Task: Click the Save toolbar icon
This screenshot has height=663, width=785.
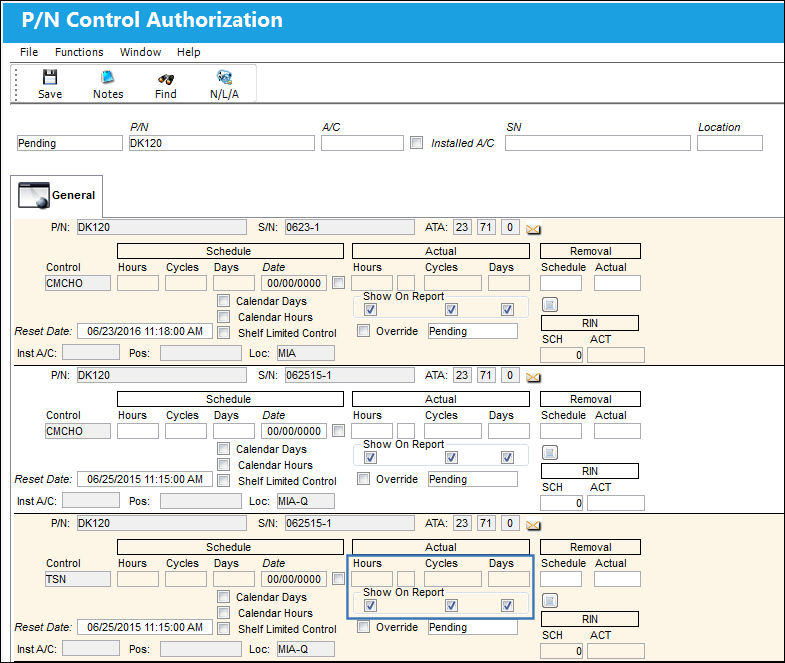Action: click(50, 77)
